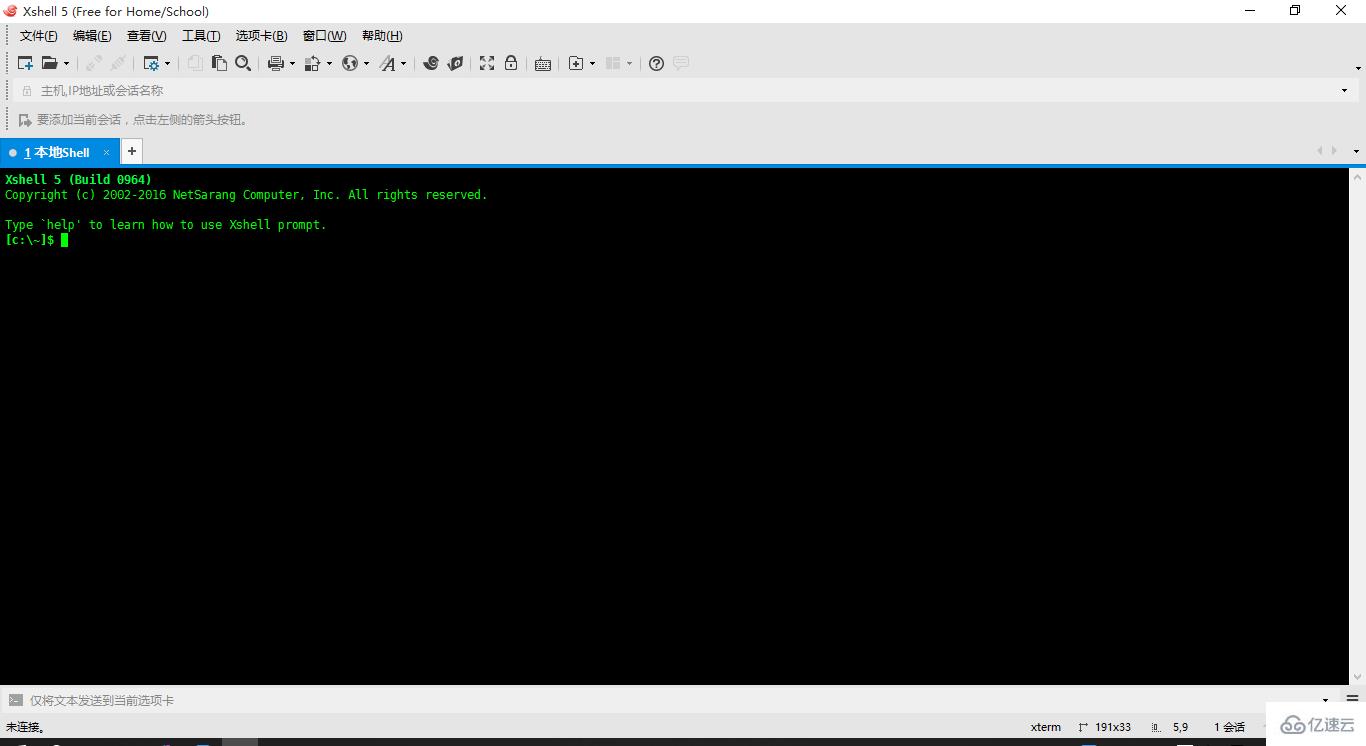Create a new session with the New toolbar icon
The height and width of the screenshot is (746, 1366).
(25, 63)
